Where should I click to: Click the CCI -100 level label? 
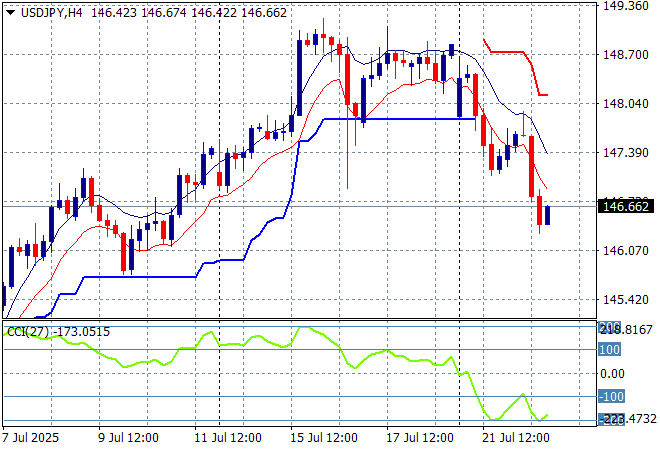[611, 397]
